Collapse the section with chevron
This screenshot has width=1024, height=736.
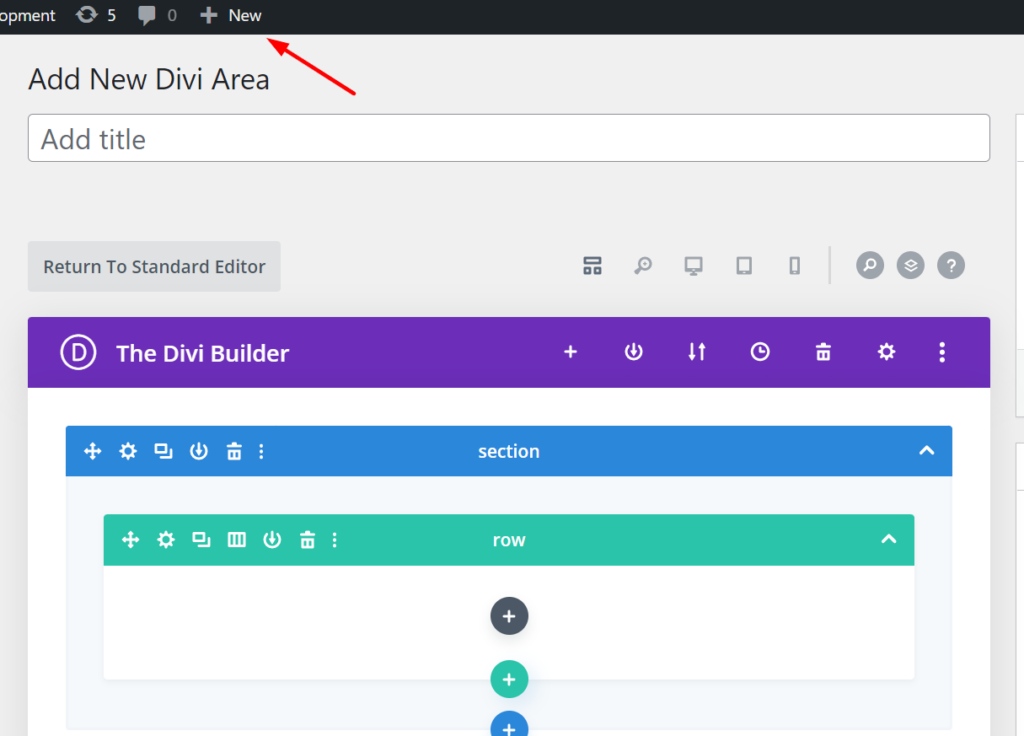point(927,451)
